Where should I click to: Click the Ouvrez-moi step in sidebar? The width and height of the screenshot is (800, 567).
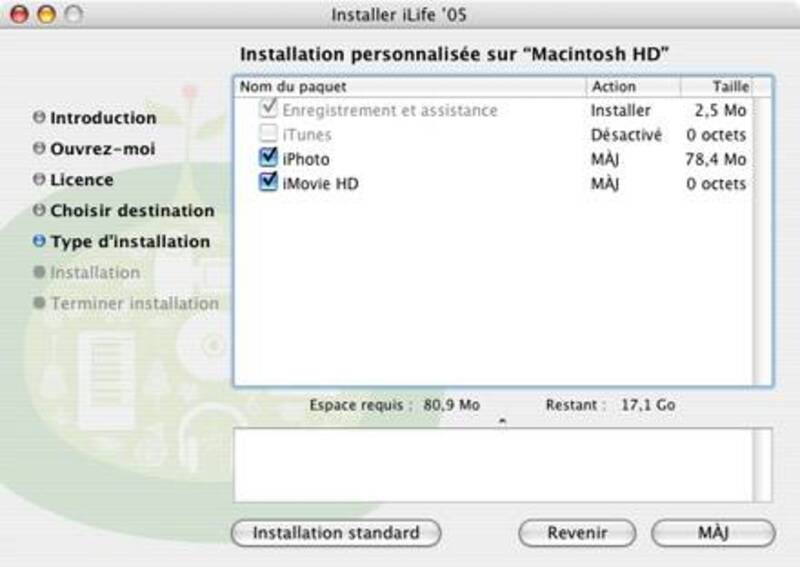[x=103, y=149]
